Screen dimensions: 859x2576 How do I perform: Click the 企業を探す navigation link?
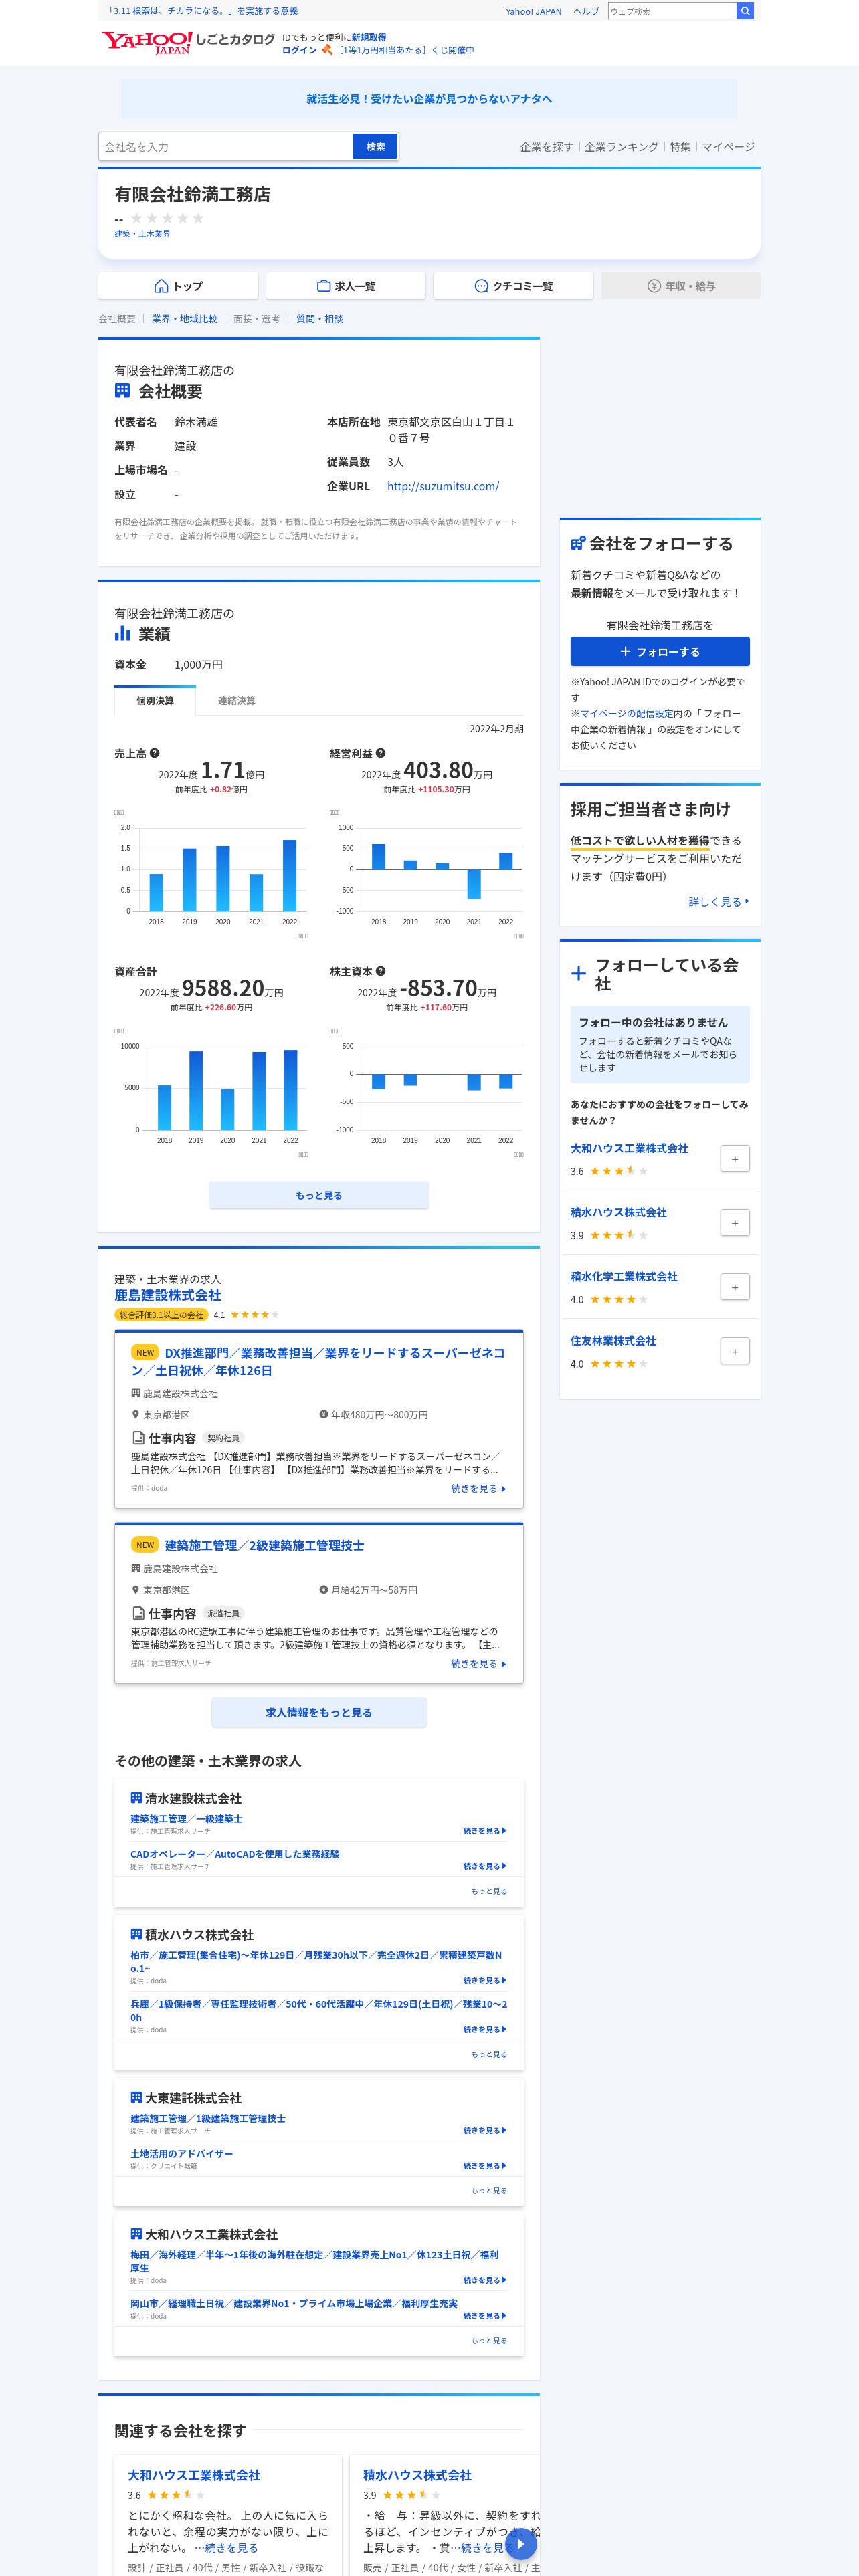tap(547, 147)
